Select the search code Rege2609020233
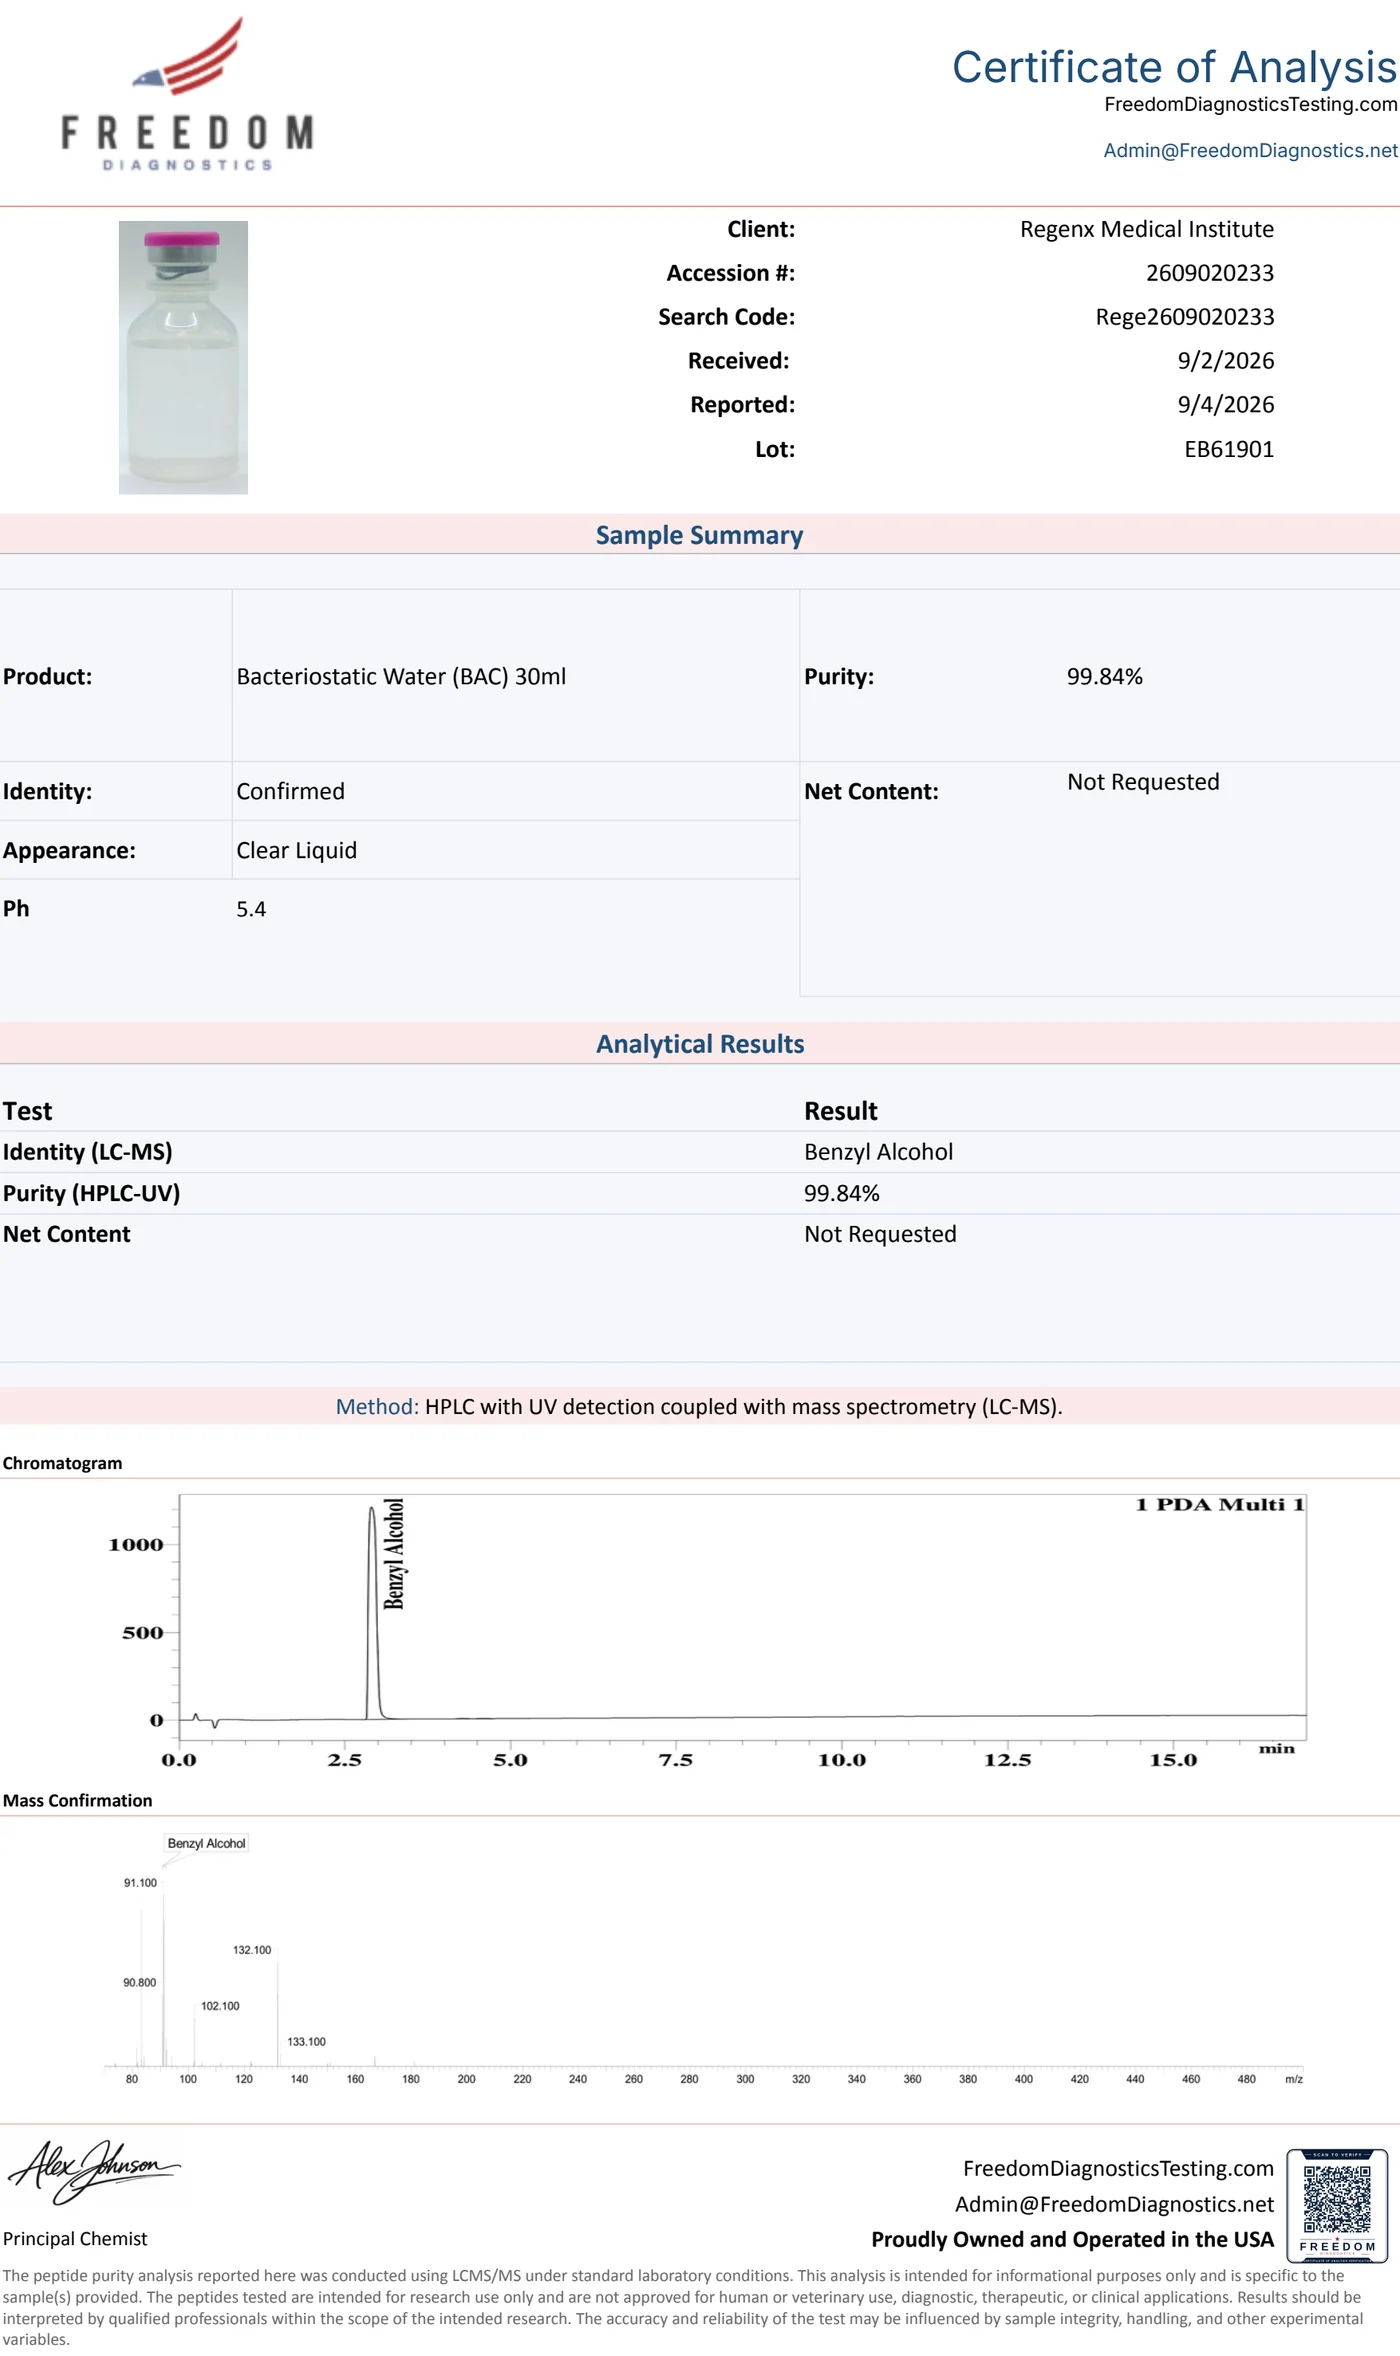This screenshot has height=2356, width=1400. coord(1185,317)
